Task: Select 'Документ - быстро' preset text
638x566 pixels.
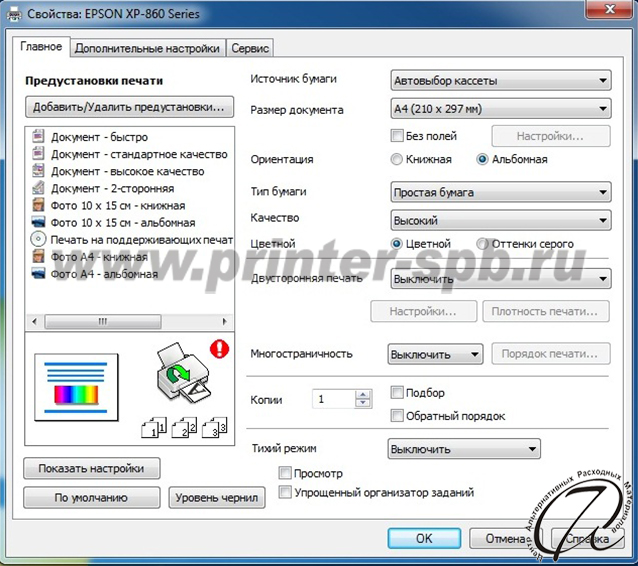Action: click(x=99, y=137)
